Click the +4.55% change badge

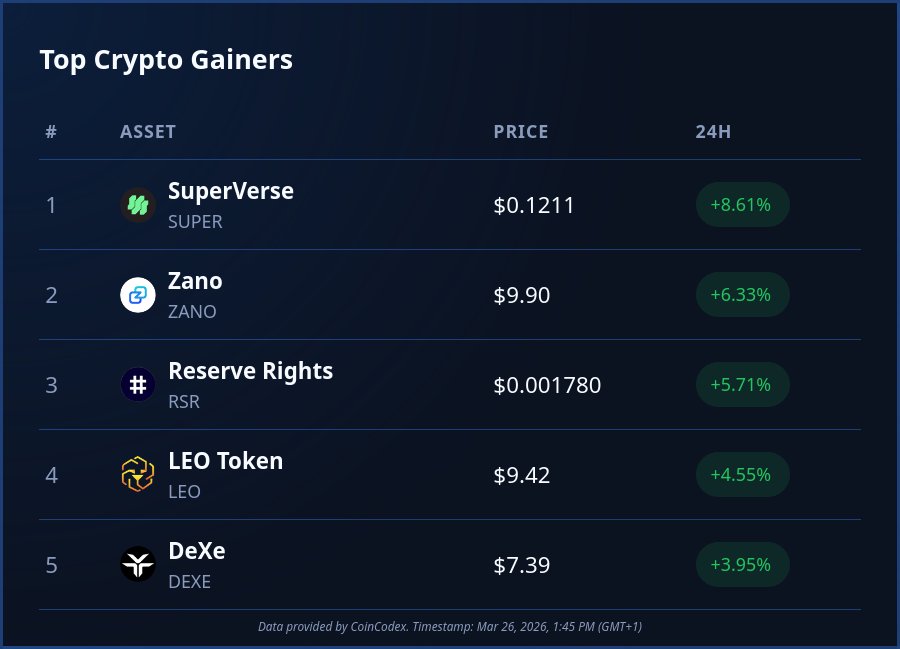(741, 475)
